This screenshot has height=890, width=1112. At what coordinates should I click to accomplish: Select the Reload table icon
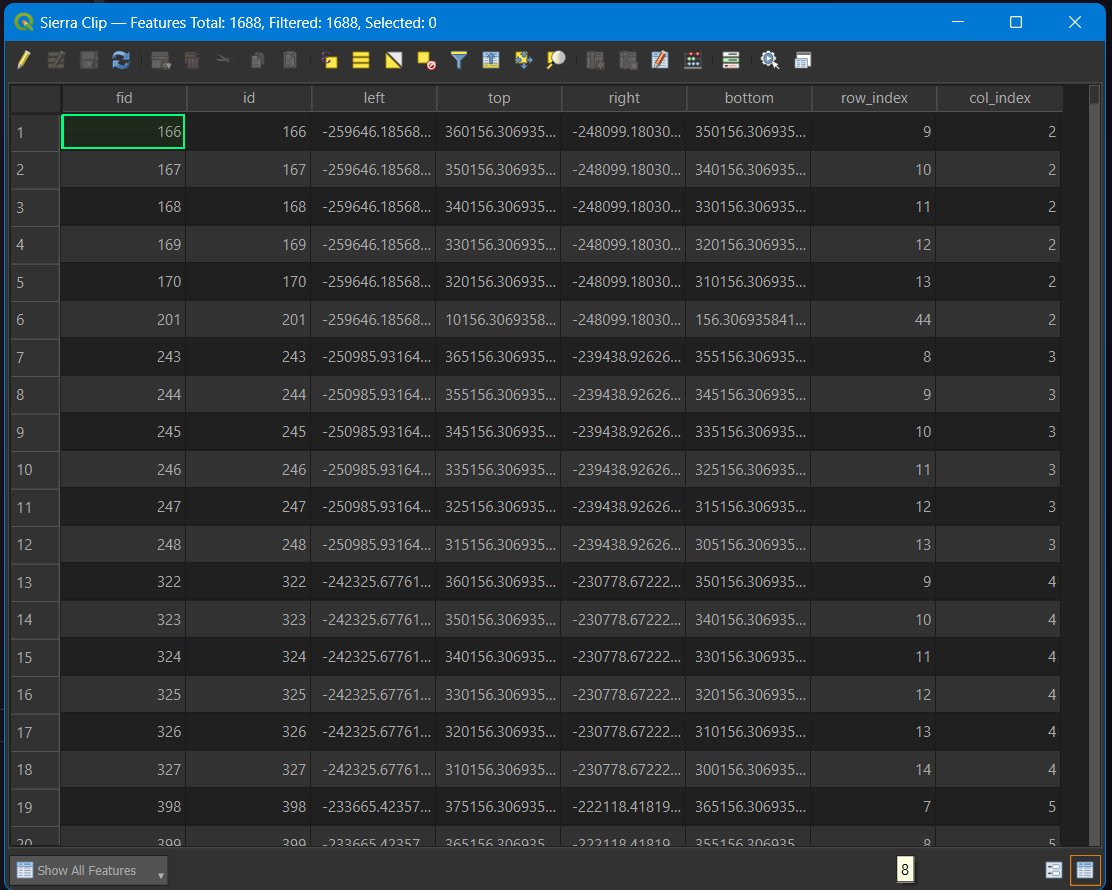pos(121,60)
